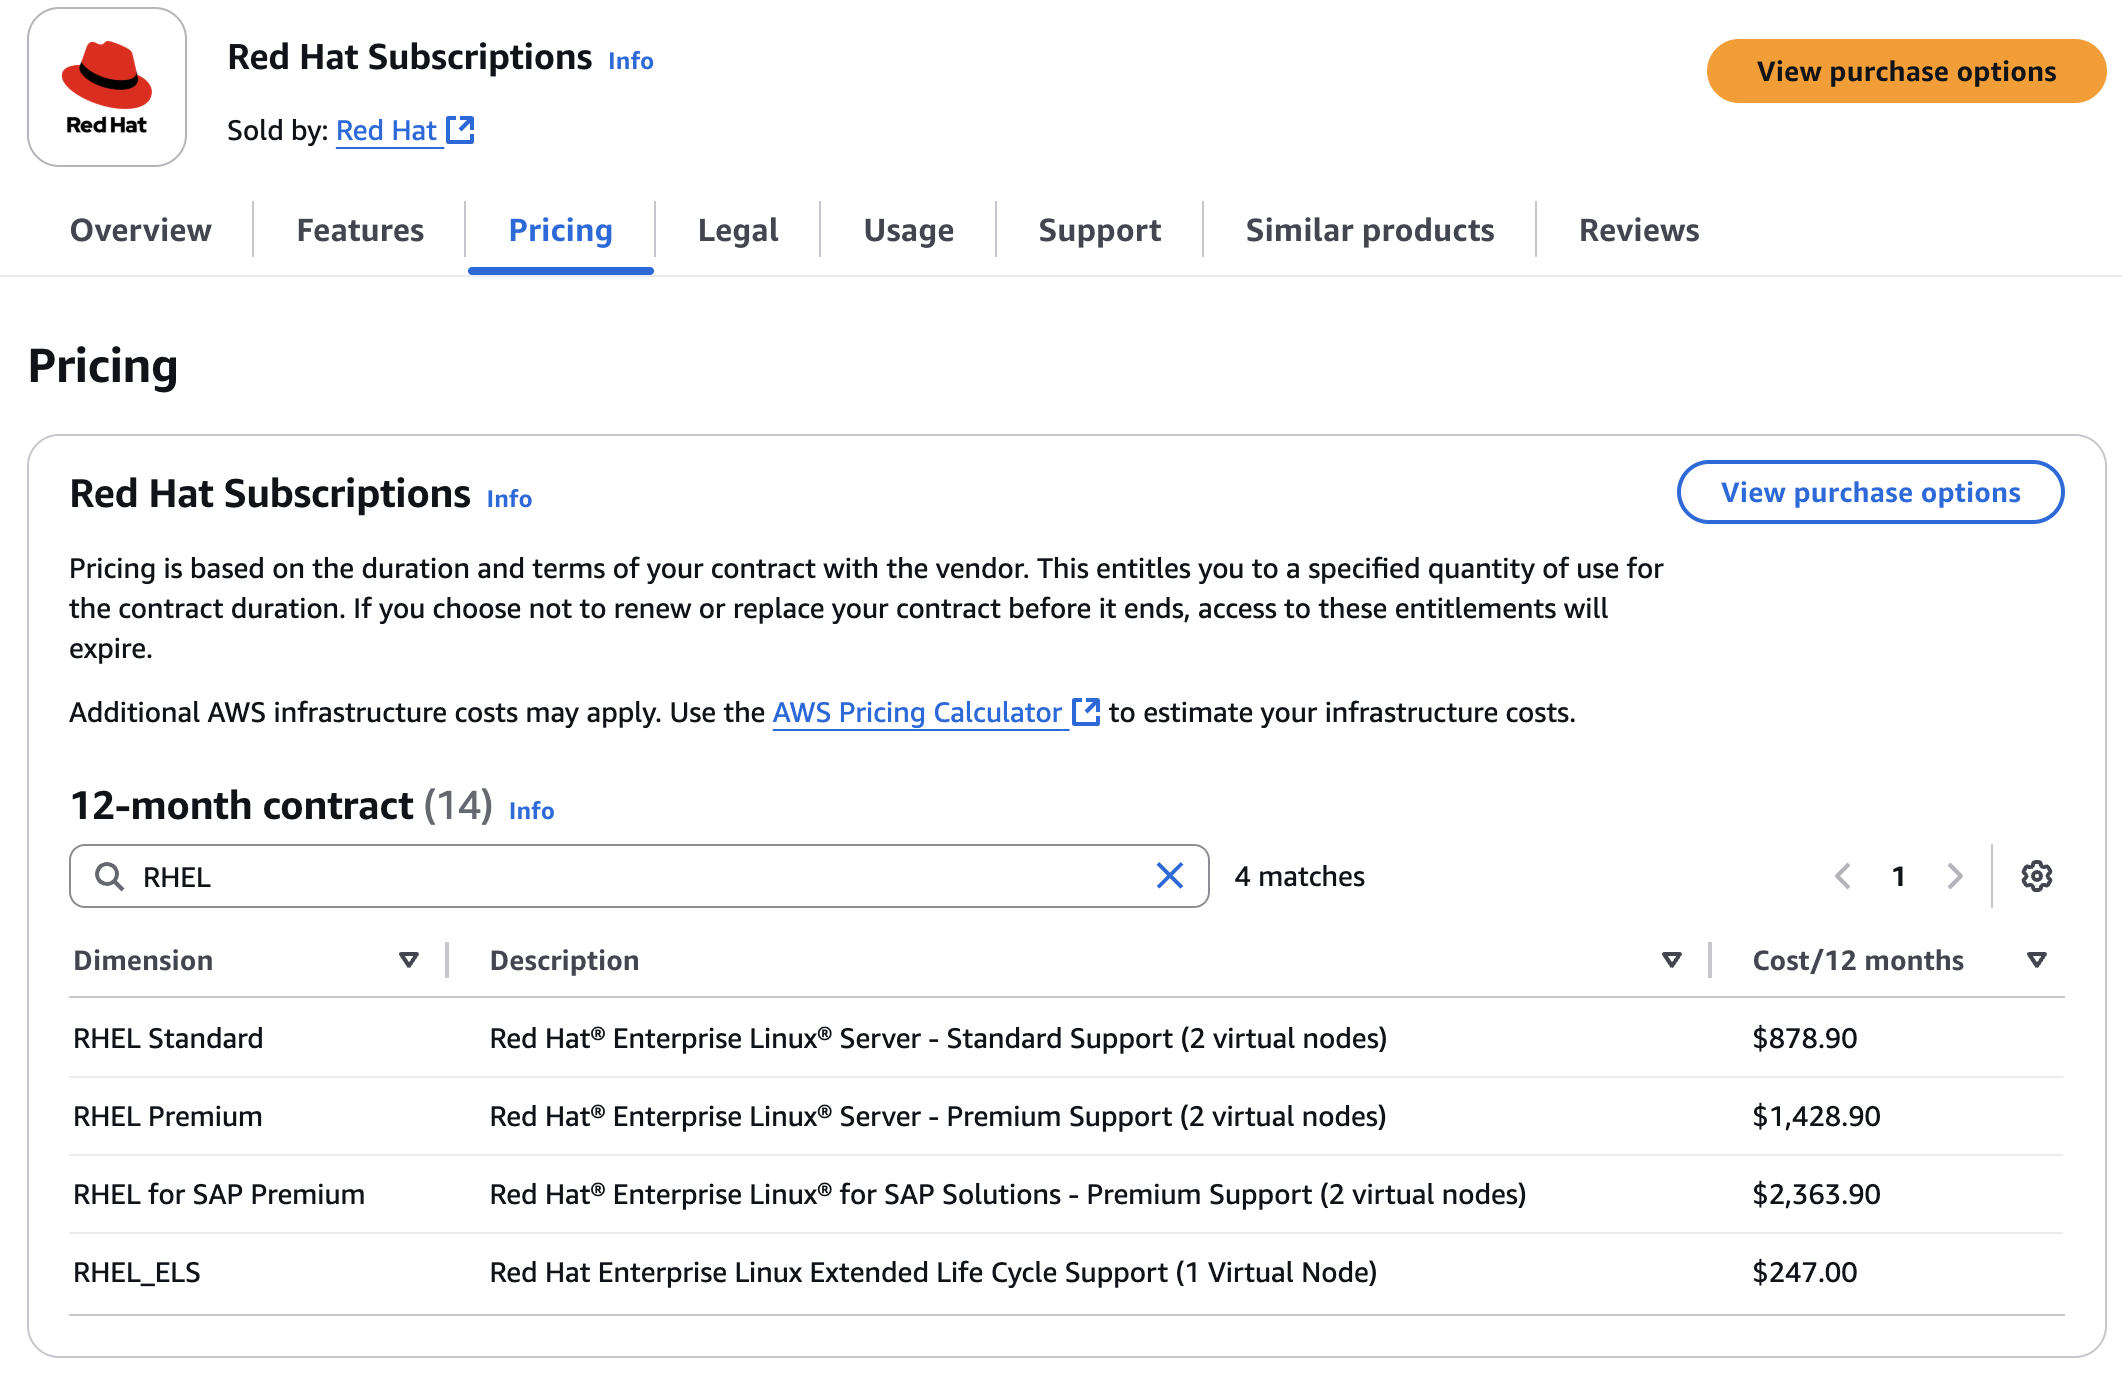
Task: Click the $247.00 cost value
Action: click(x=1805, y=1272)
